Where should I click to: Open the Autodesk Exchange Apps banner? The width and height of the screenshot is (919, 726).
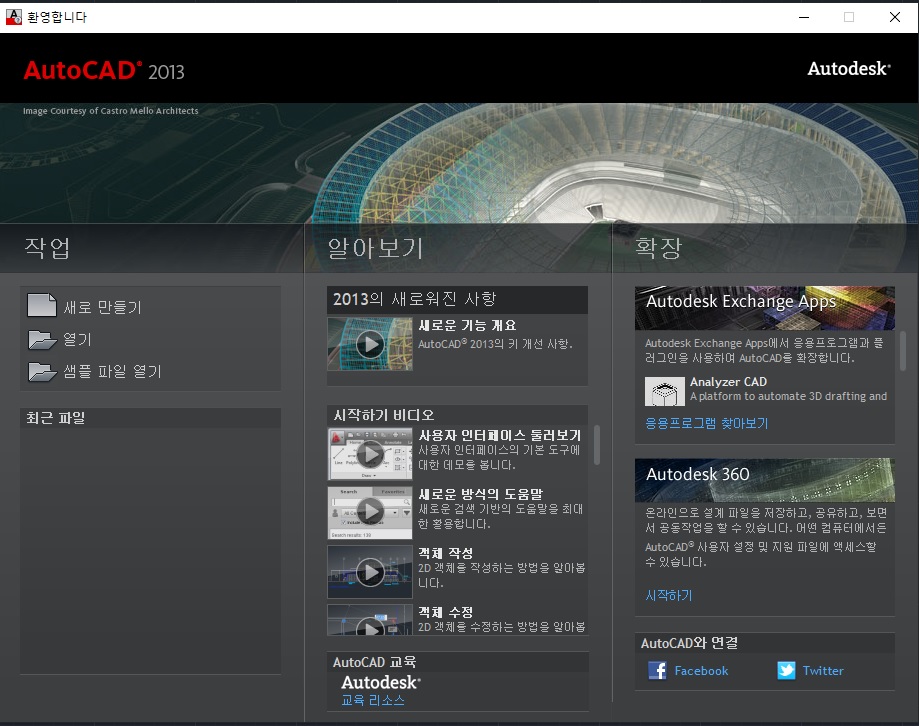[765, 308]
